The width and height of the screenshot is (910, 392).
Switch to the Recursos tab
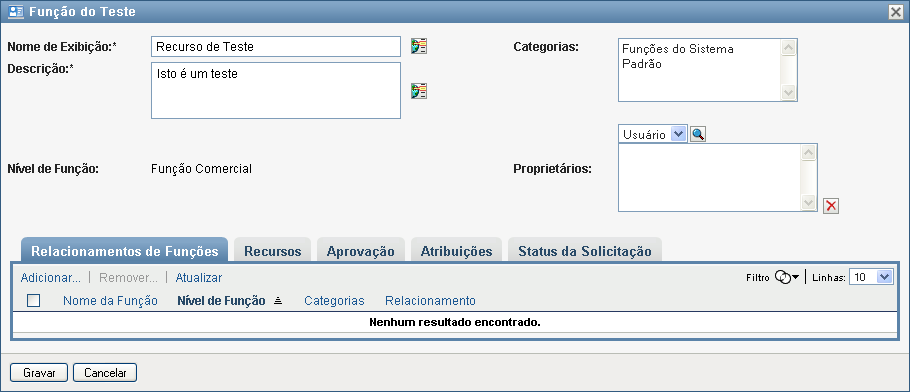273,251
